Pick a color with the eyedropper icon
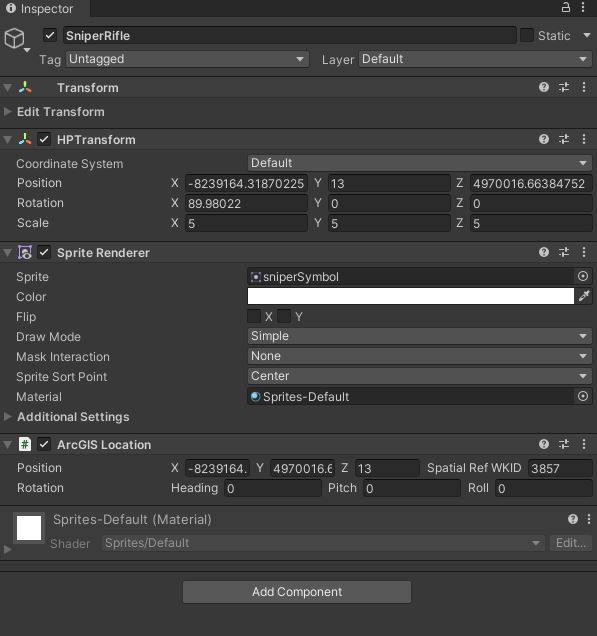597x636 pixels. pos(584,296)
